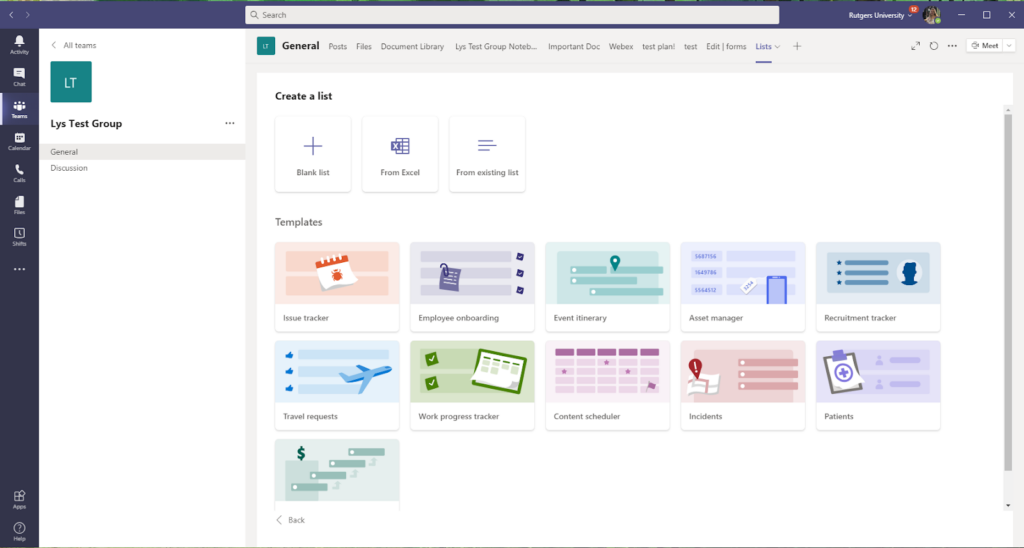Reload the tab with refresh icon
Viewport: 1024px width, 548px height.
934,46
